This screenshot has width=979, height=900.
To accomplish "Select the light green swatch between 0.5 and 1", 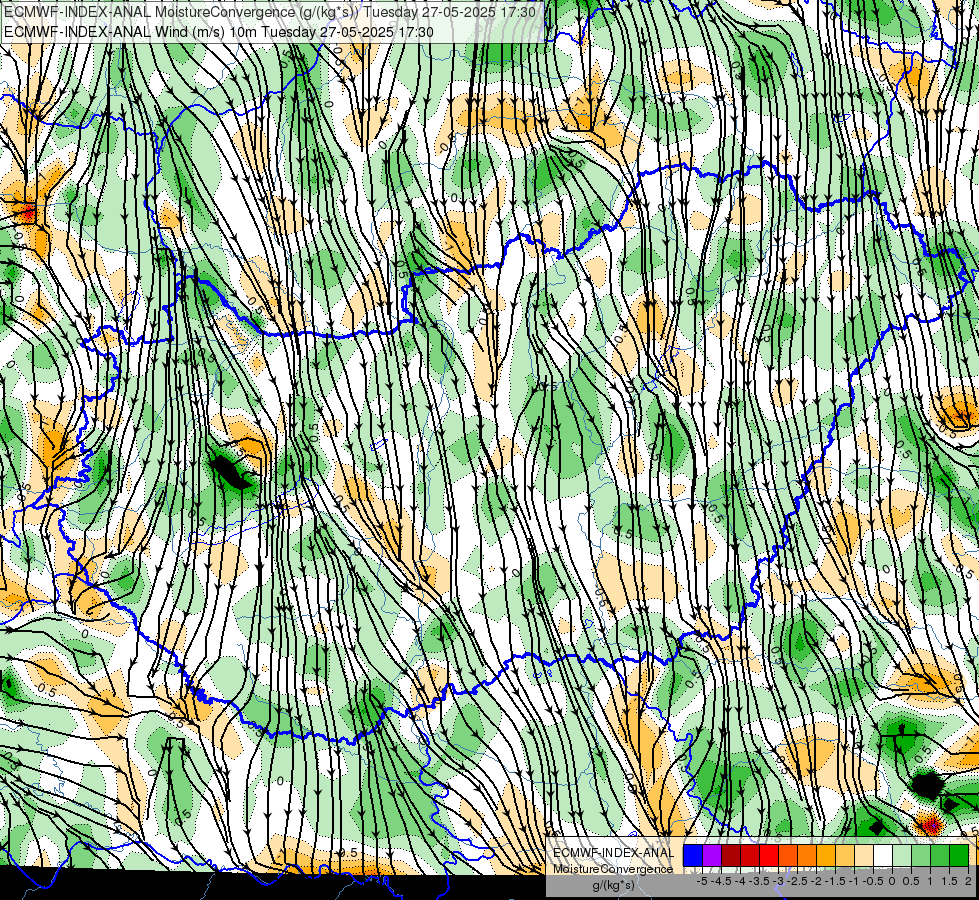I will point(921,855).
